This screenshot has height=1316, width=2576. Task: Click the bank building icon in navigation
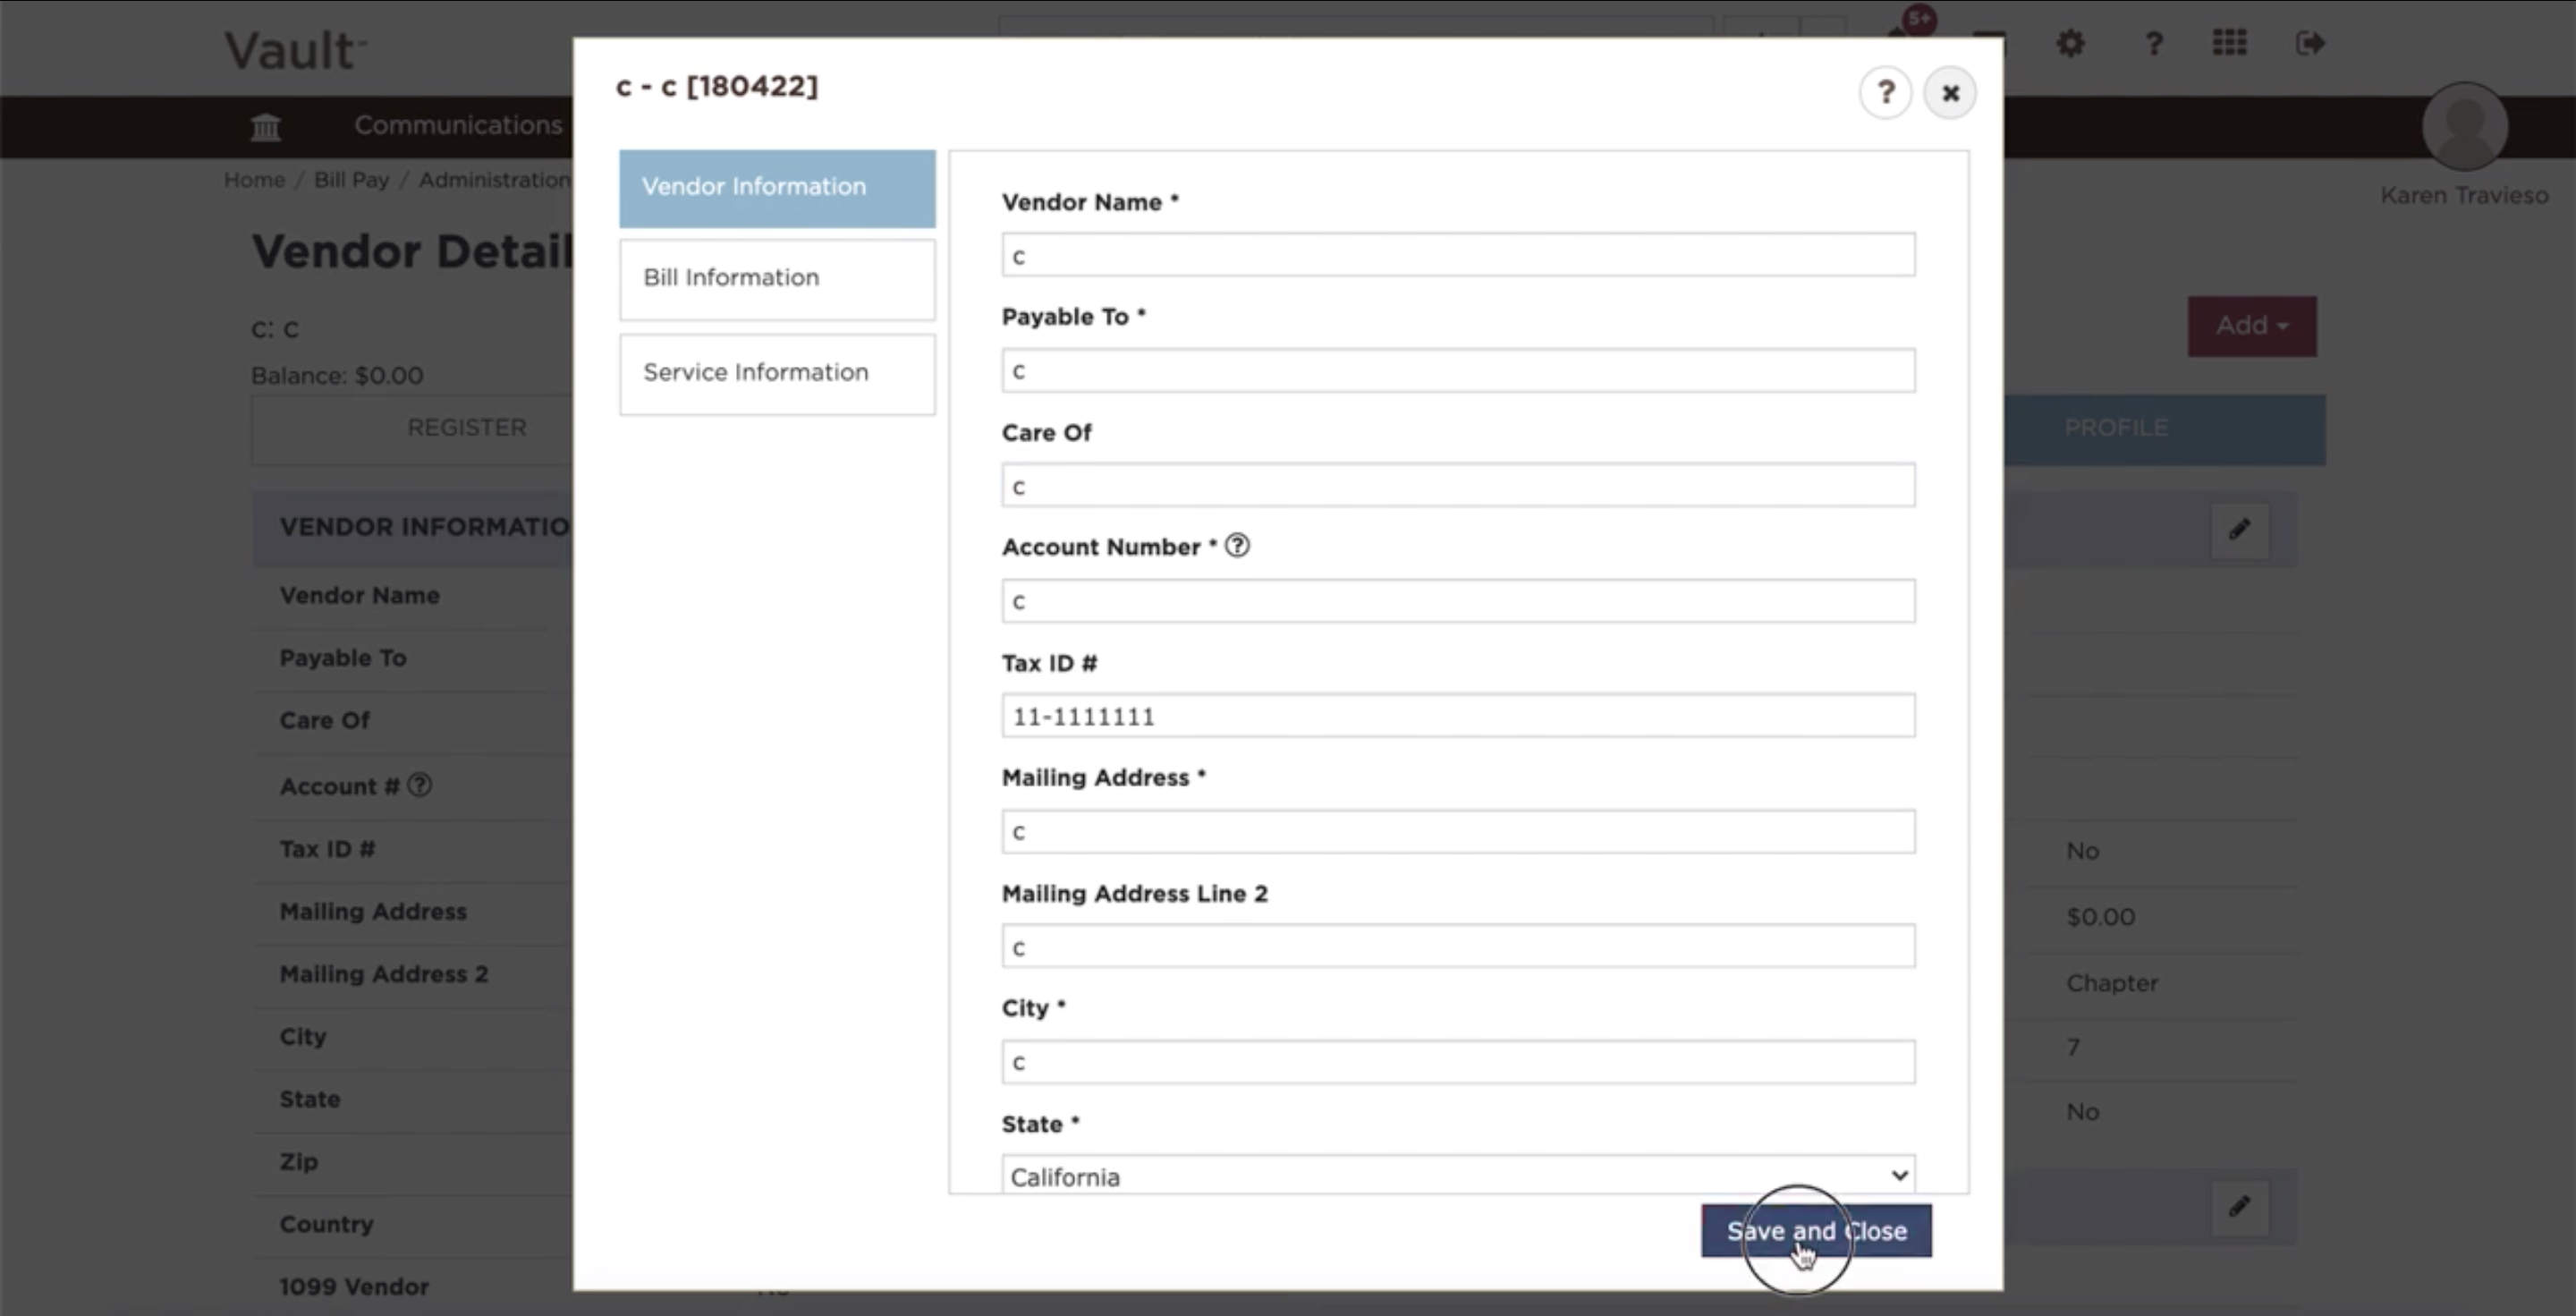click(x=264, y=126)
